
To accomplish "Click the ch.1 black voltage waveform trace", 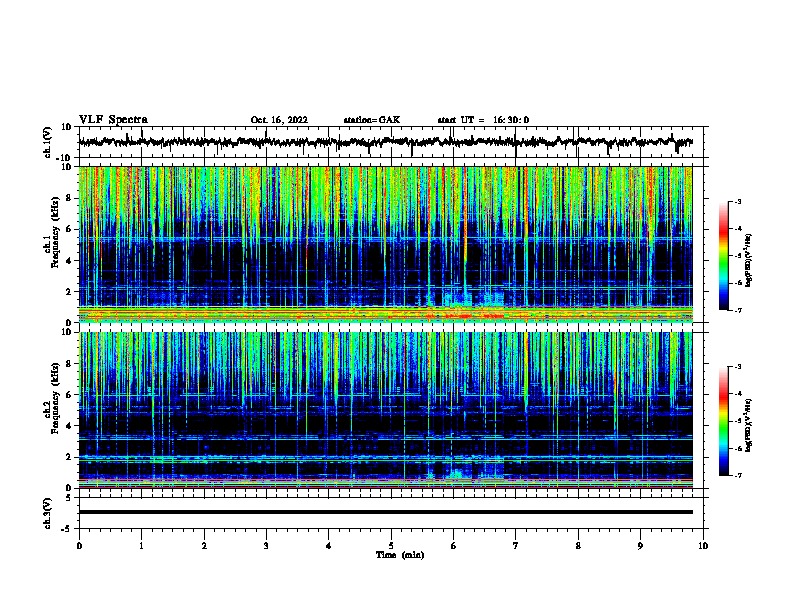I will click(385, 142).
